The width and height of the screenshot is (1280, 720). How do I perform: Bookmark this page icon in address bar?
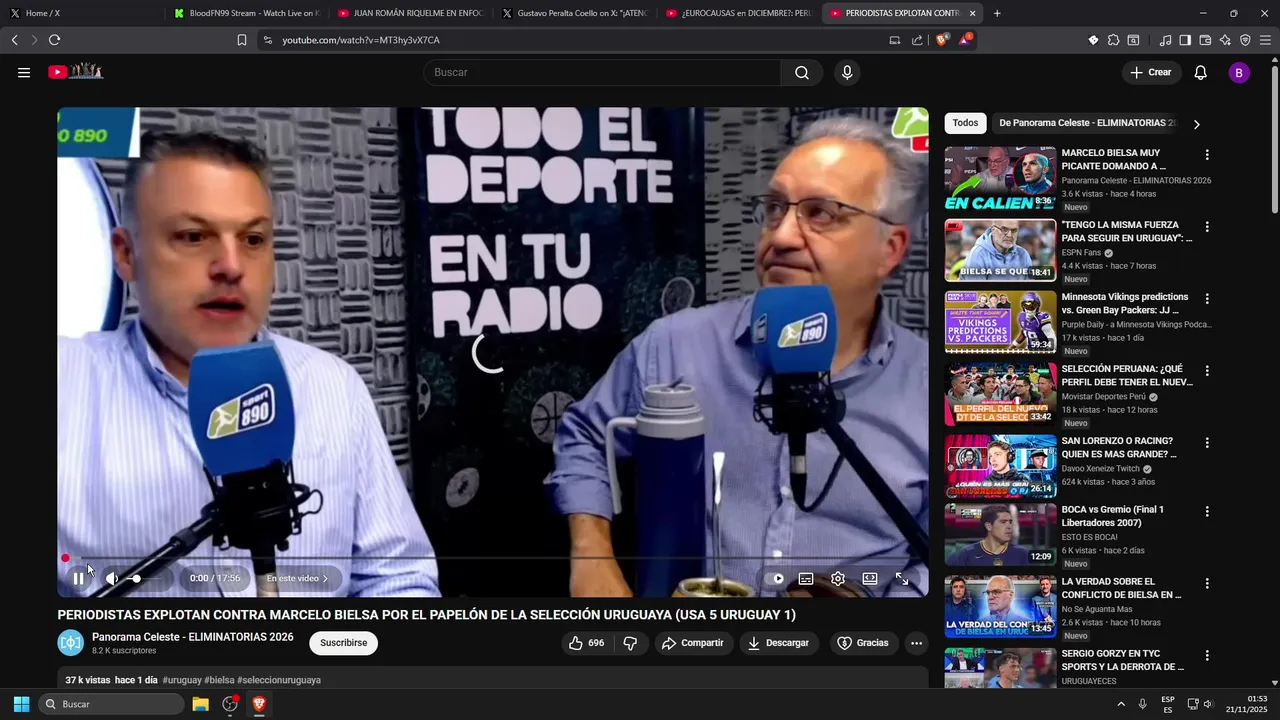pyautogui.click(x=242, y=40)
